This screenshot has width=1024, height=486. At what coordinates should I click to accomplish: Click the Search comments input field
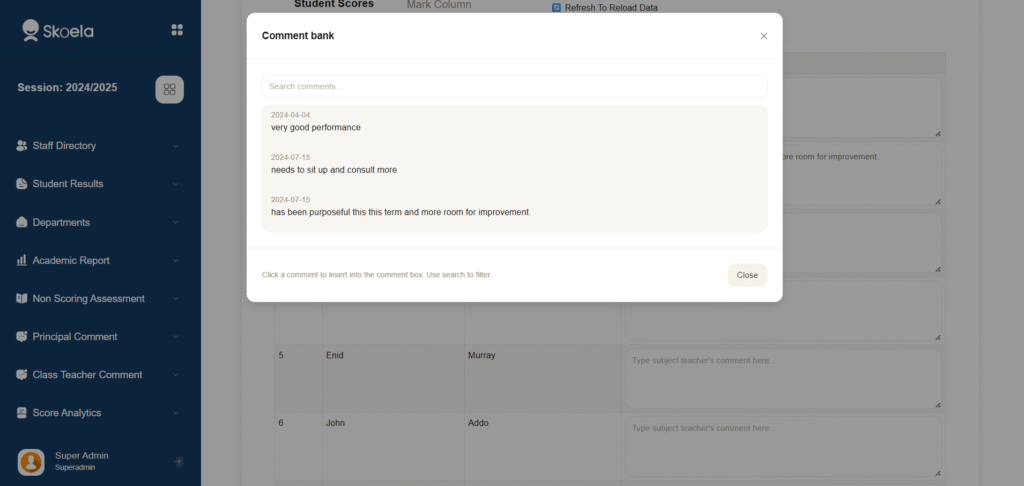[x=514, y=86]
